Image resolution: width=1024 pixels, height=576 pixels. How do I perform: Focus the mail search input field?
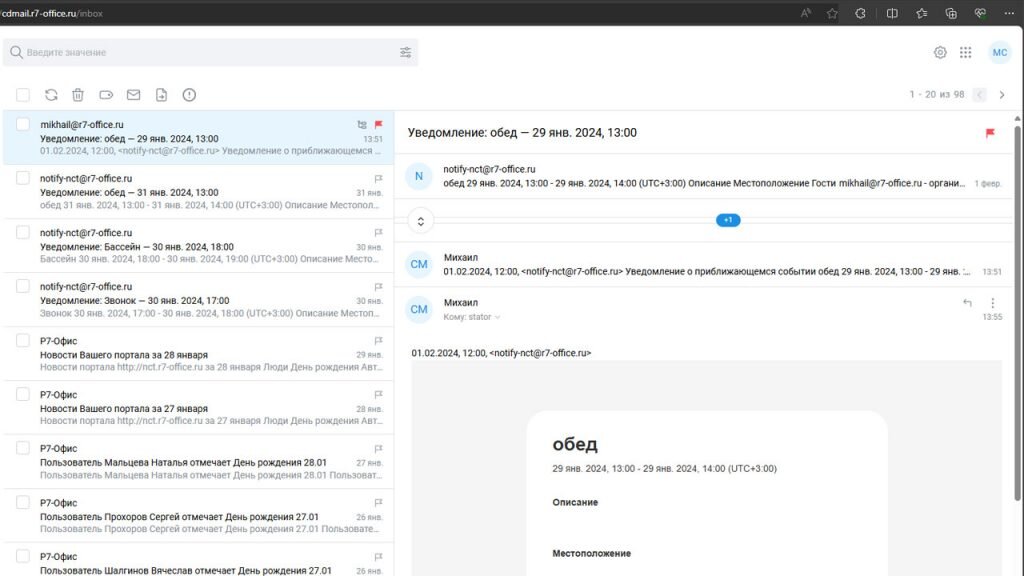(210, 52)
